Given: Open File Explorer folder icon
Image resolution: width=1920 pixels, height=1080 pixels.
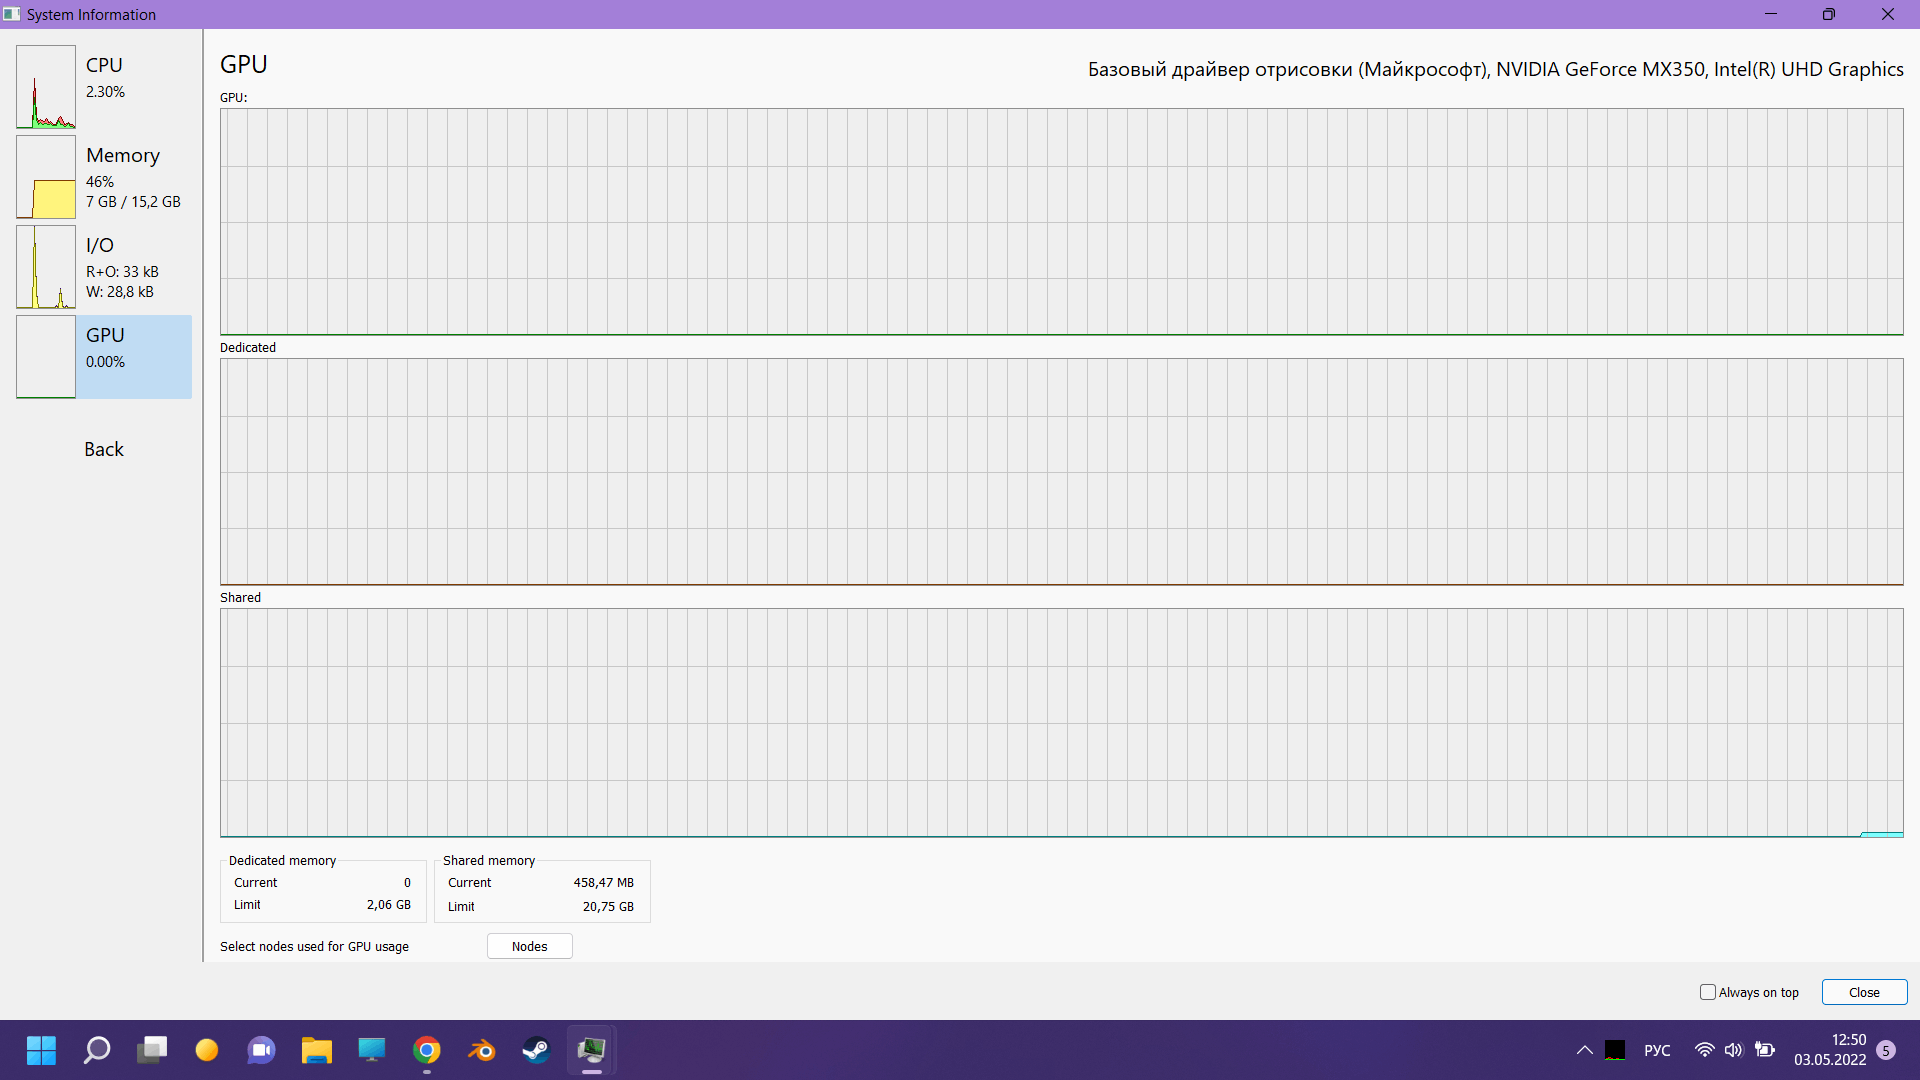Looking at the screenshot, I should click(x=317, y=1050).
